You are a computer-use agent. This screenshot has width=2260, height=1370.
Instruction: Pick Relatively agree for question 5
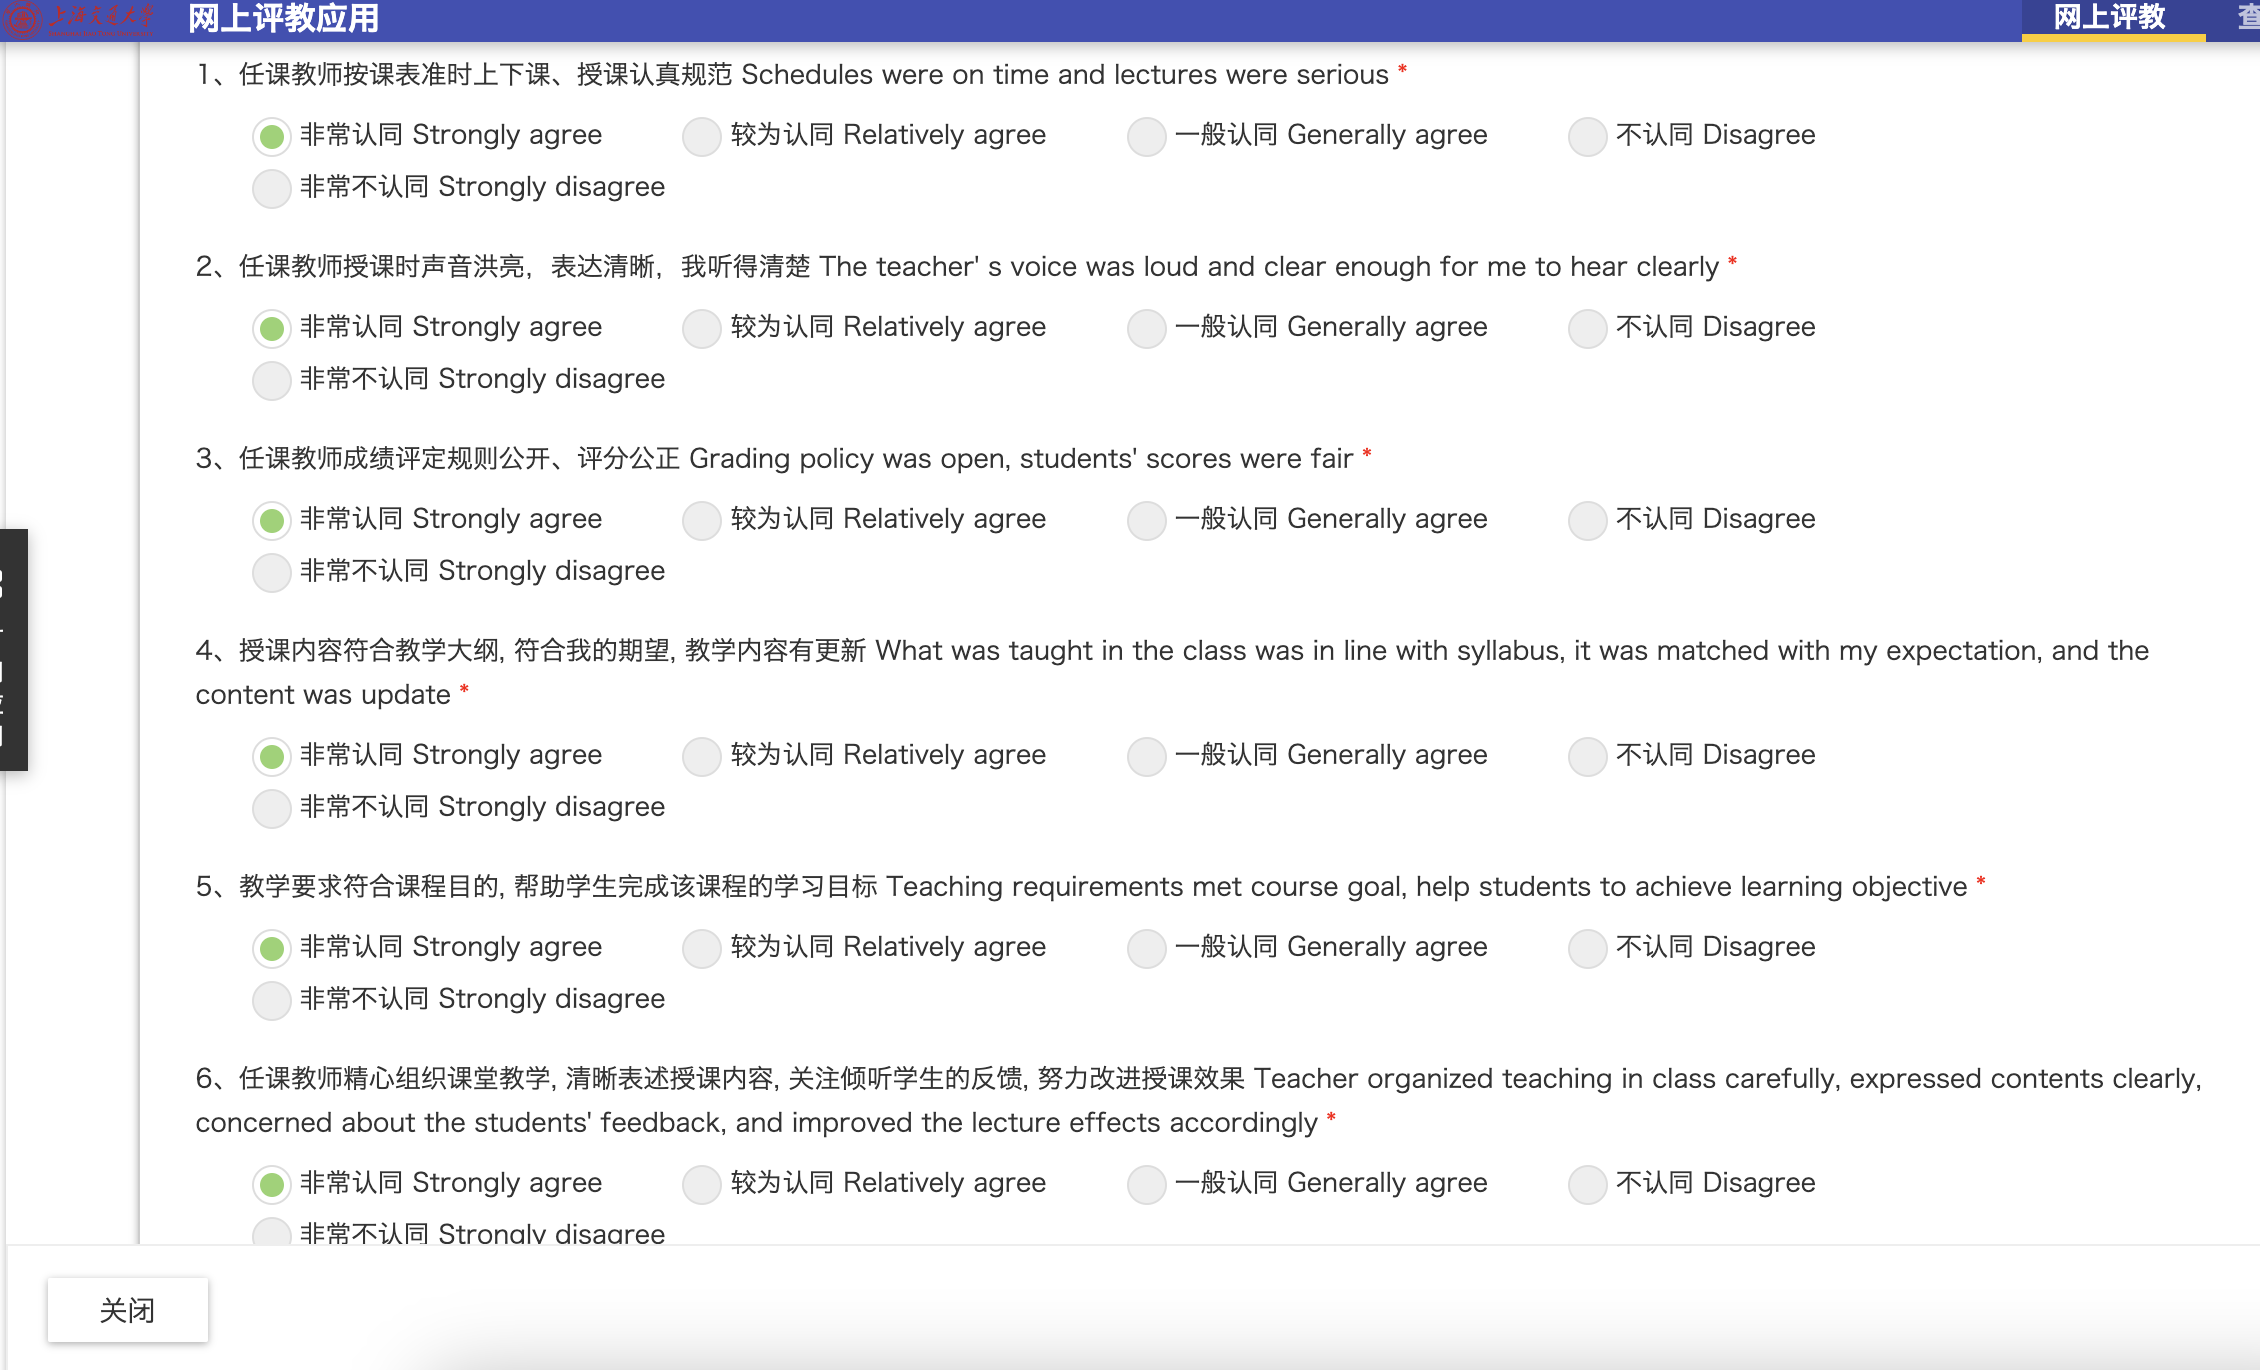coord(702,948)
